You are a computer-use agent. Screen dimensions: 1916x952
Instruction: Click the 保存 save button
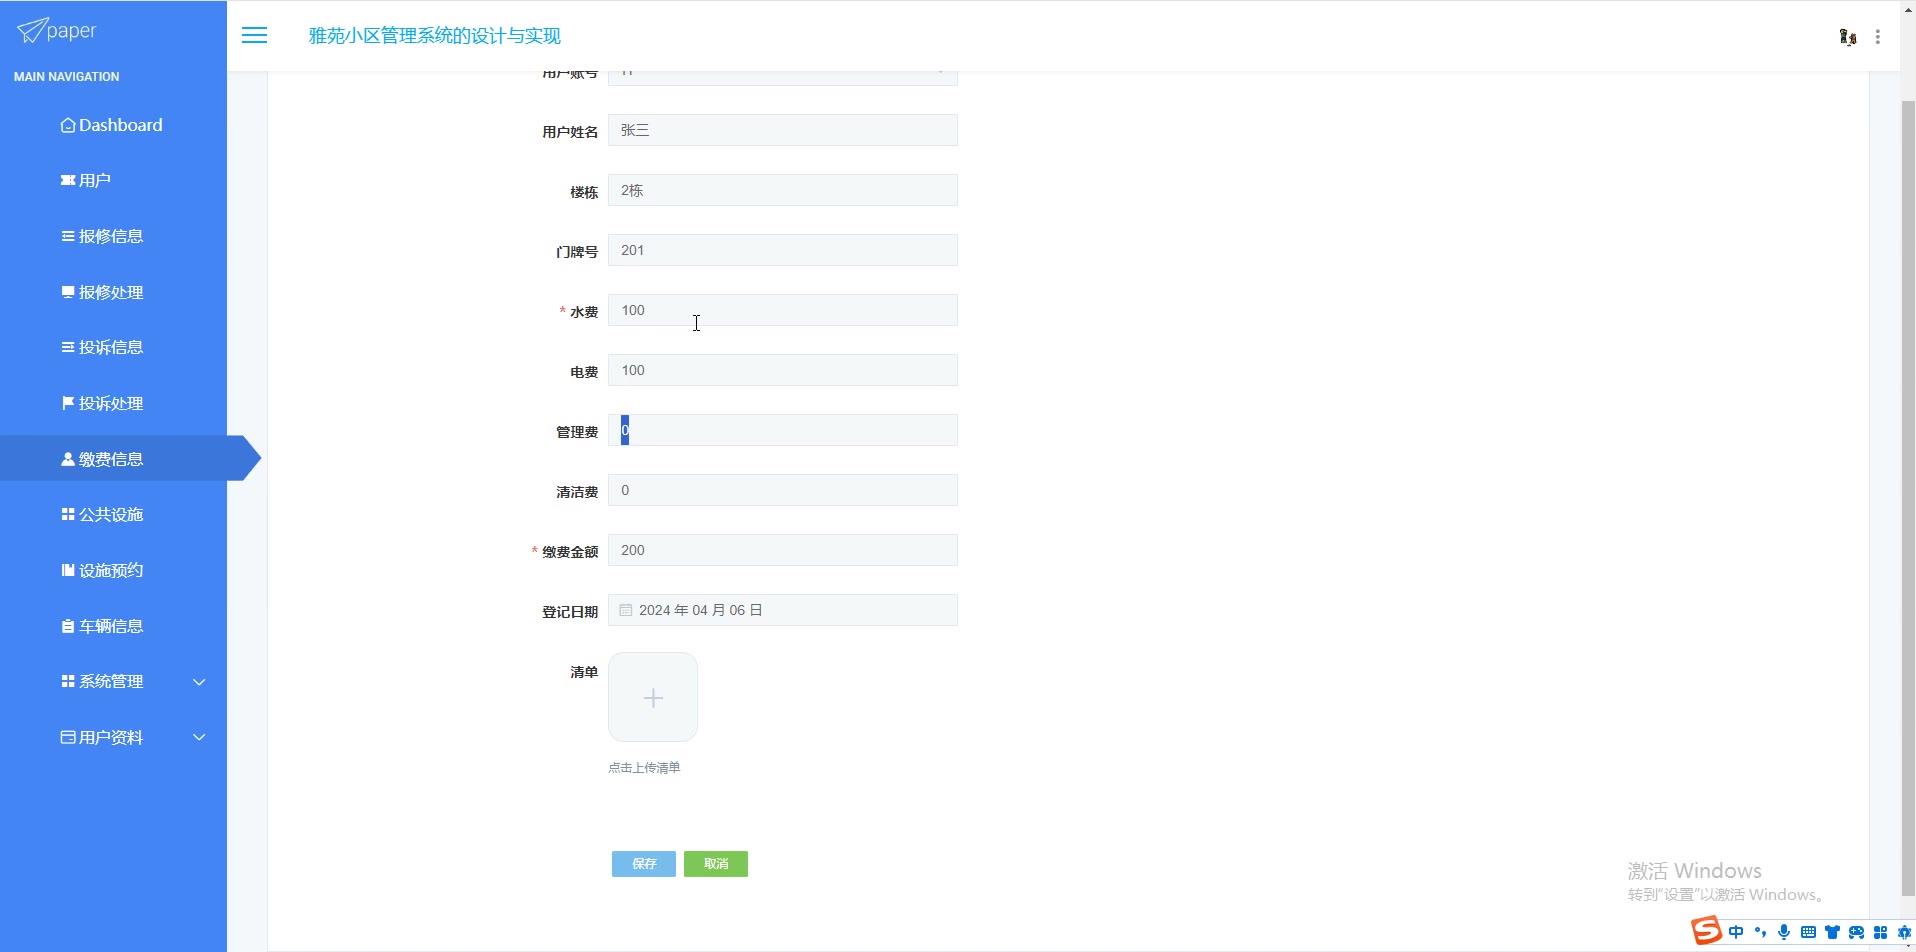pyautogui.click(x=644, y=864)
